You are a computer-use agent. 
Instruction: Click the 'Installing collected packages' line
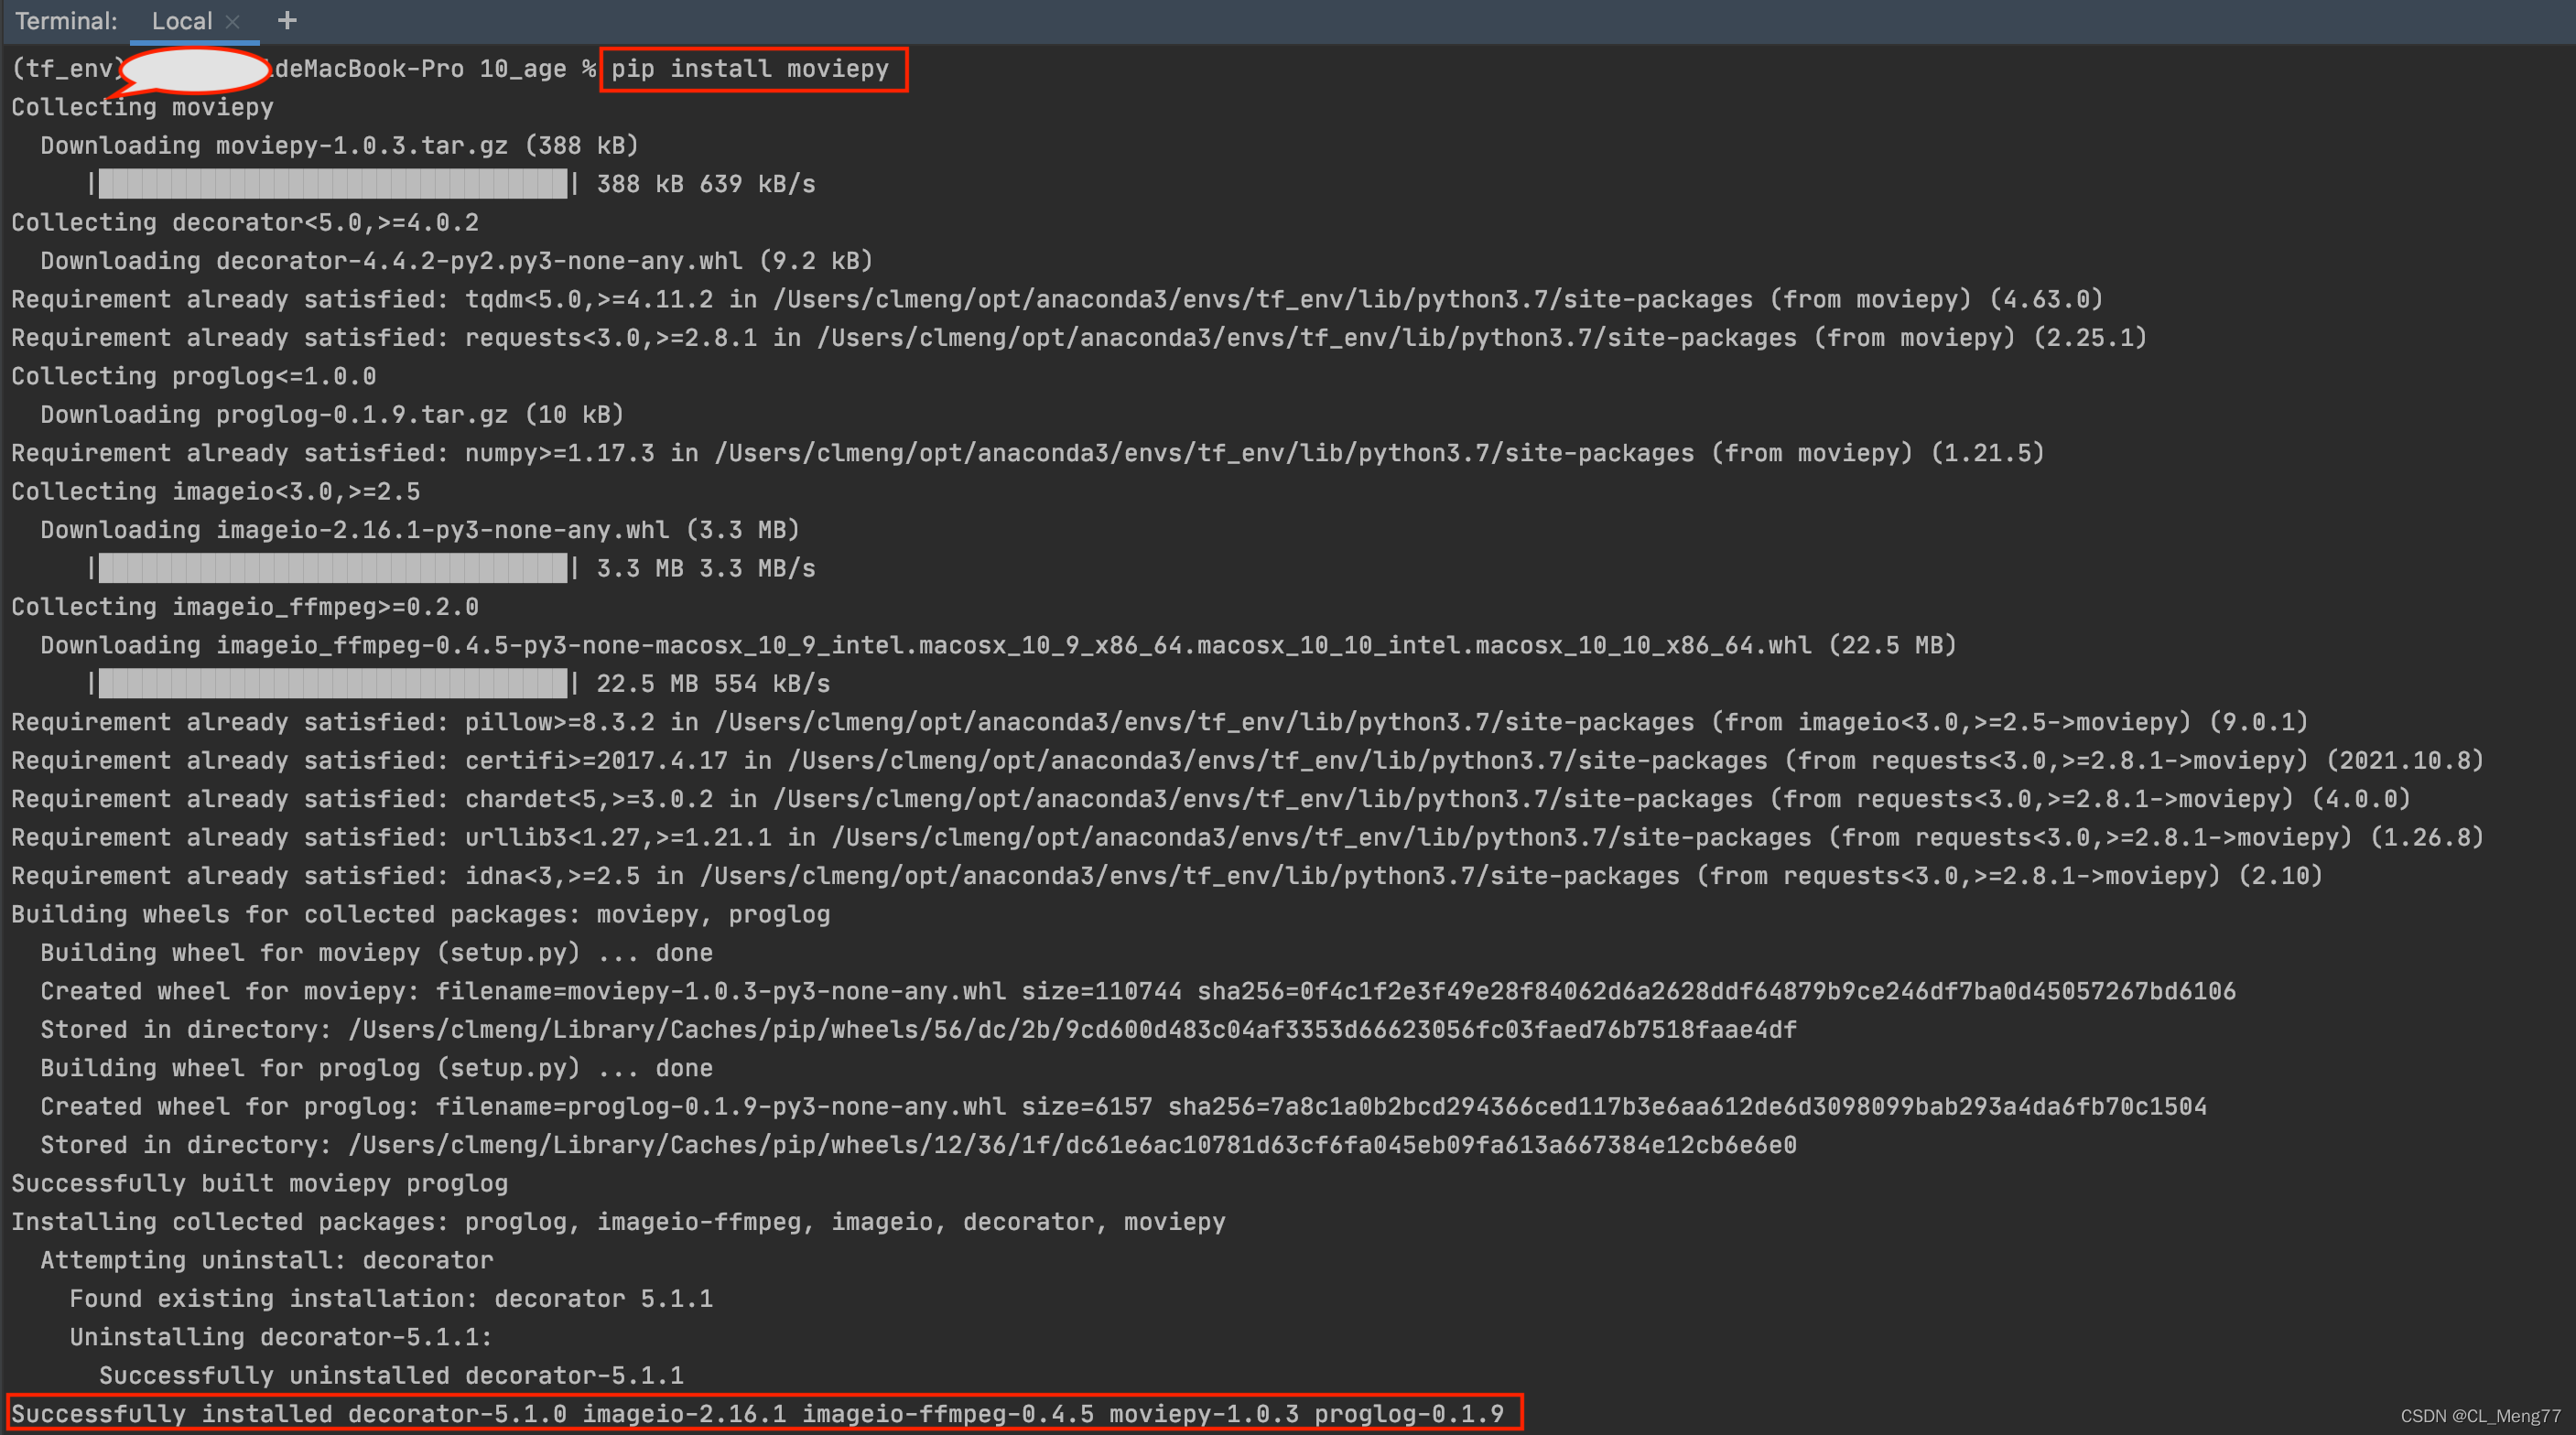pos(617,1222)
